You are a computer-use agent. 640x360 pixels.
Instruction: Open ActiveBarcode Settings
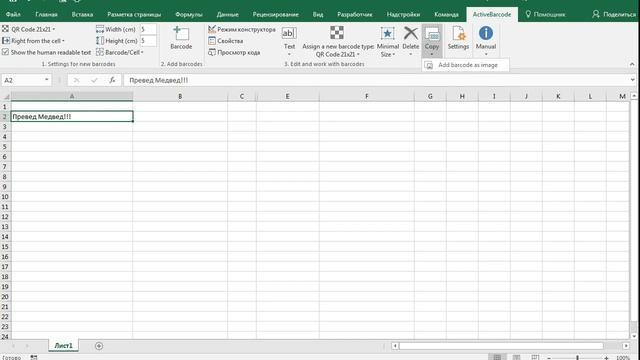click(458, 38)
